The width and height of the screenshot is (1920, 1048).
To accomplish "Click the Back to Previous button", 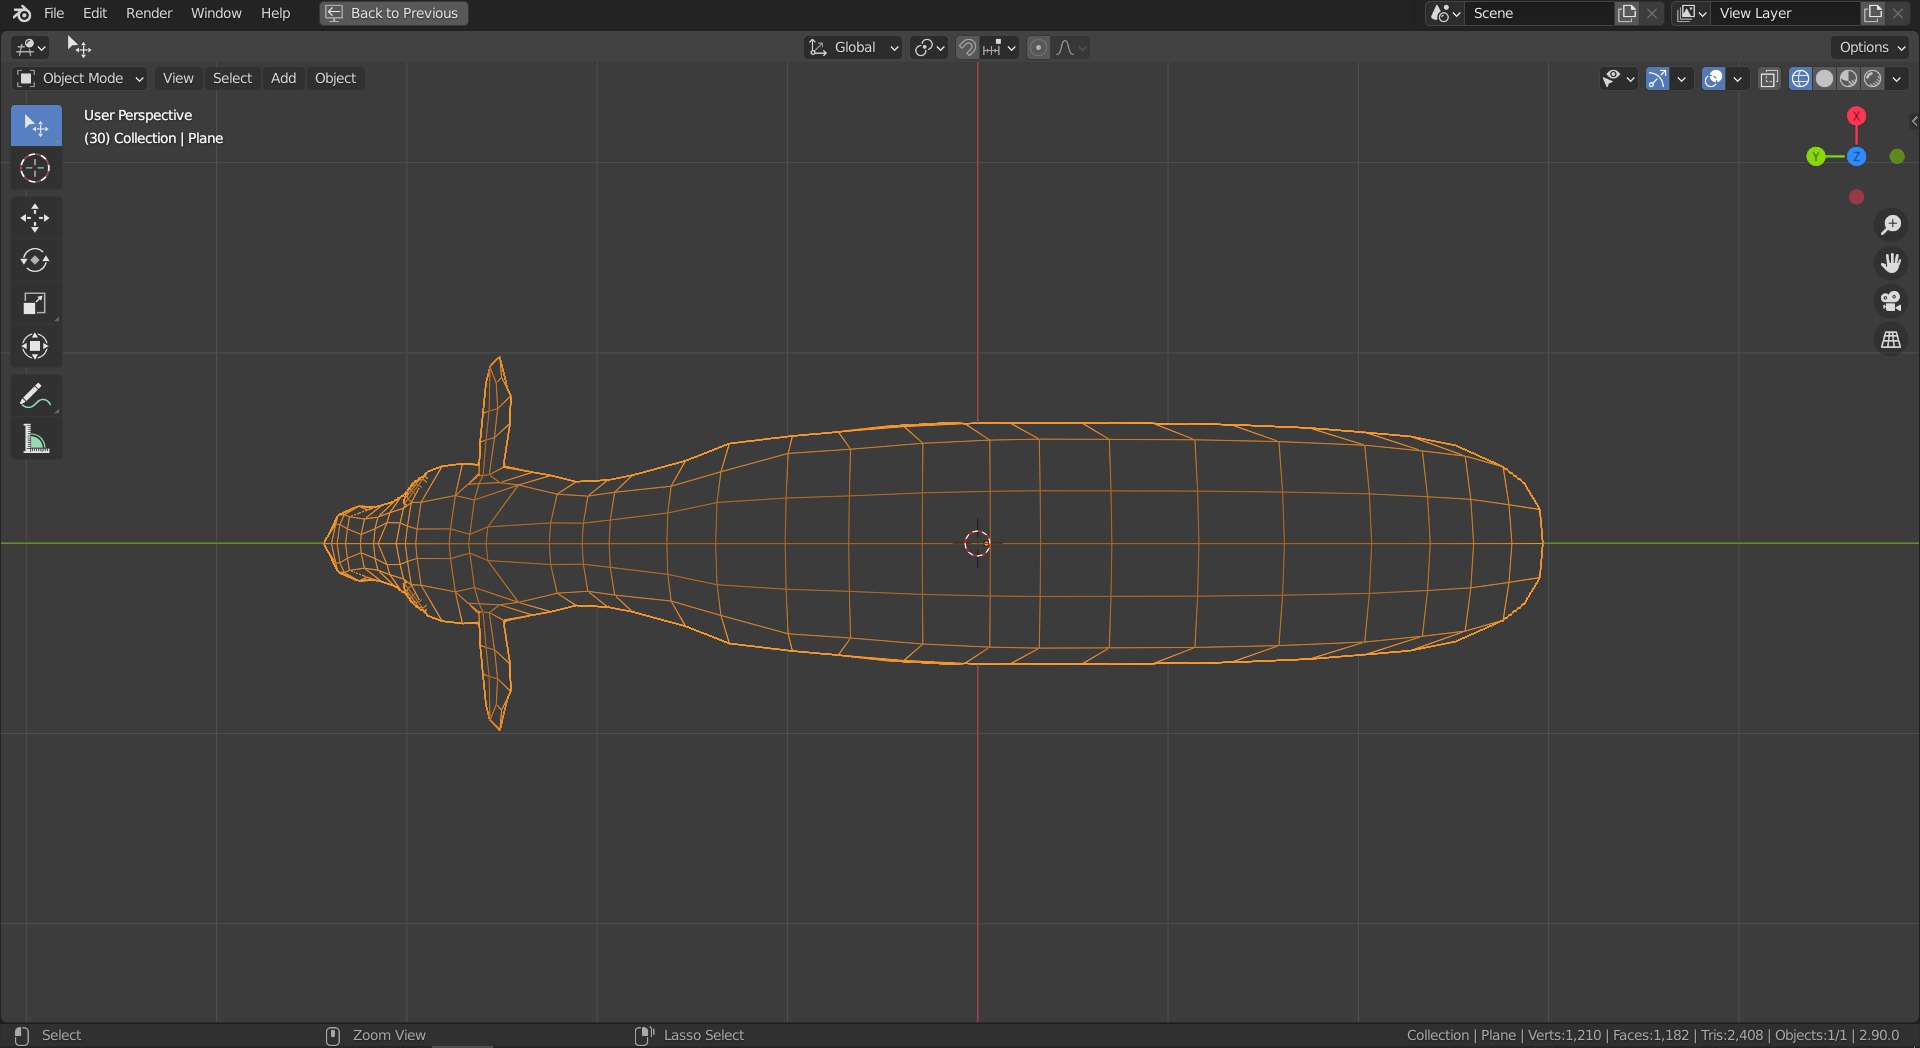I will click(x=394, y=13).
